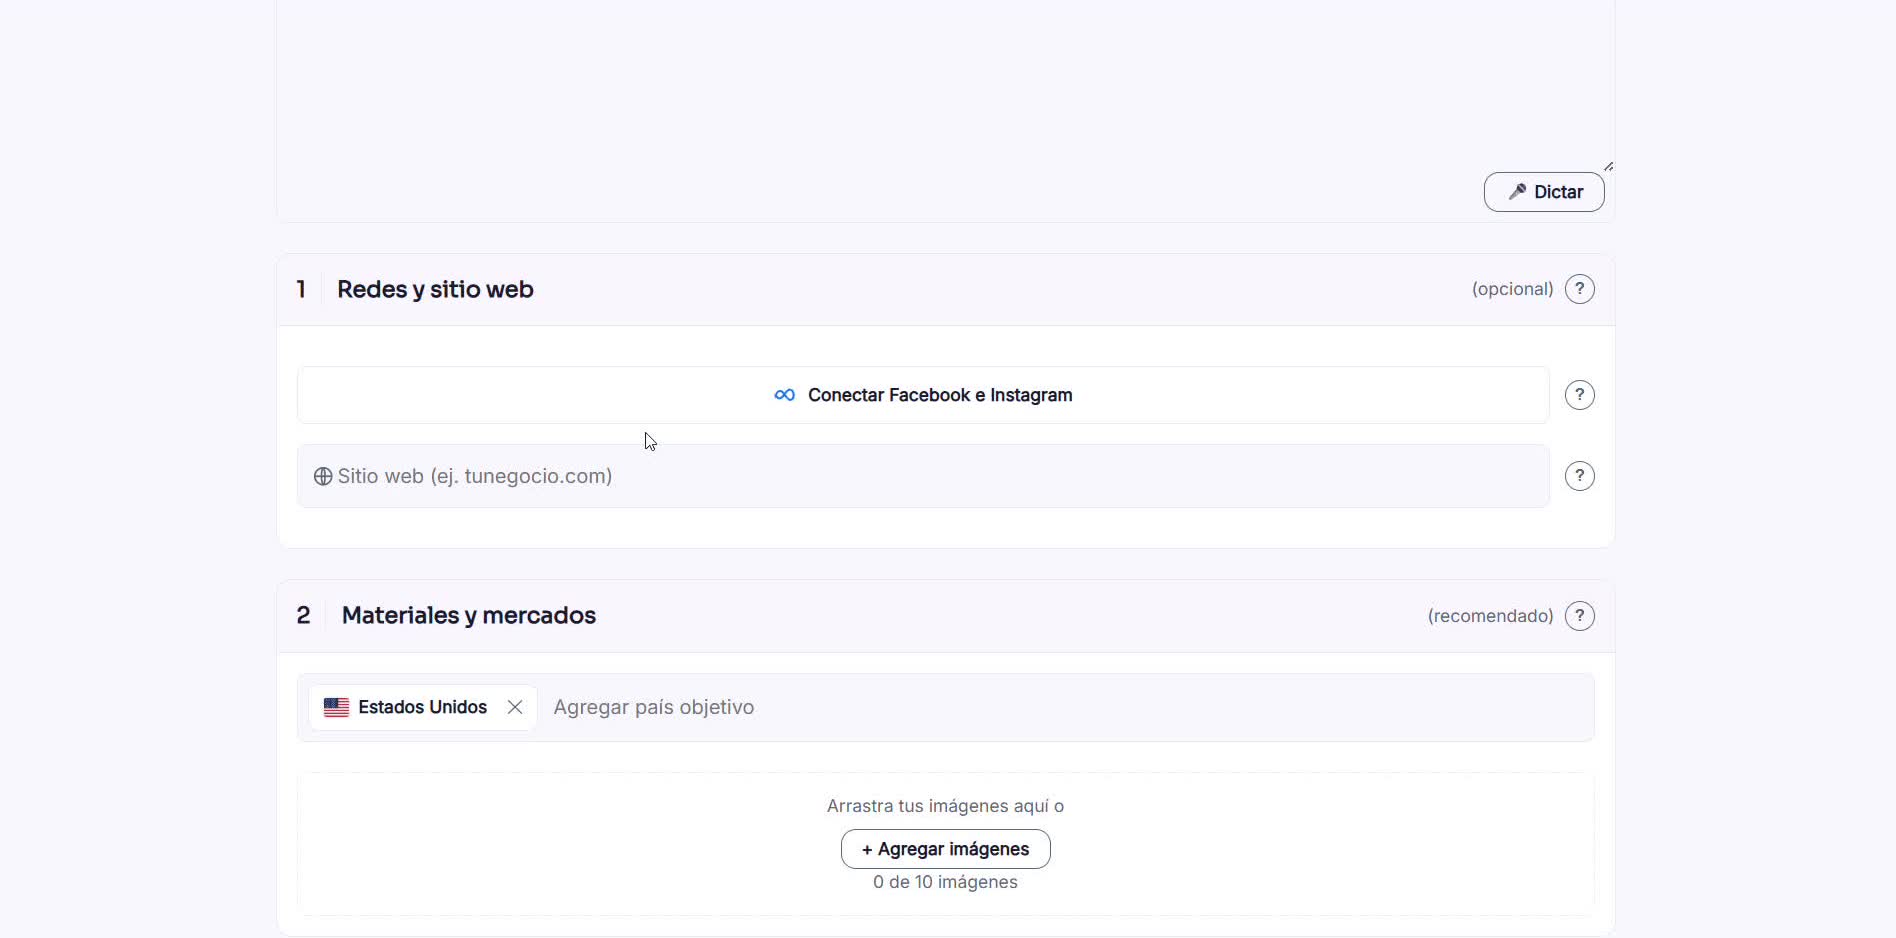Click the 'Arrastra tus imágenes aquí o' text
Viewport: 1896px width, 938px height.
tap(945, 806)
